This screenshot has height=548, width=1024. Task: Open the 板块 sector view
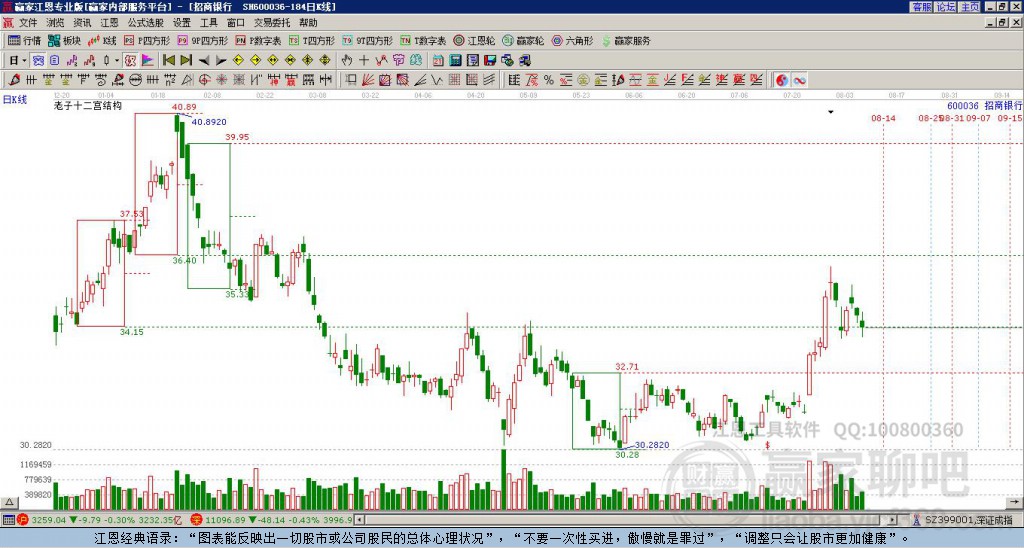point(64,40)
